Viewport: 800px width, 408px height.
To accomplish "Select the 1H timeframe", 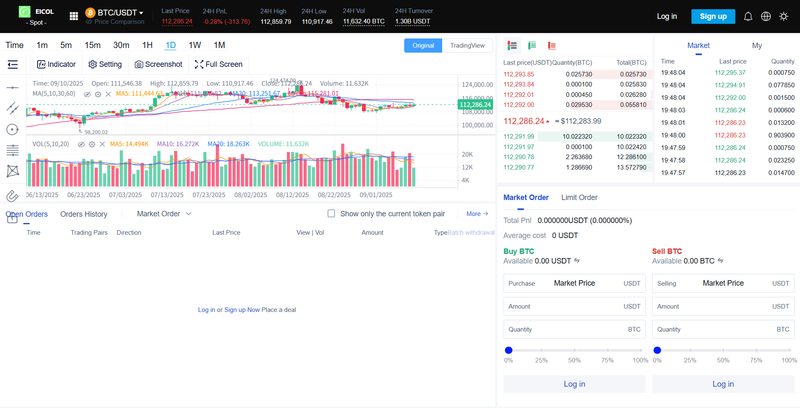I will tap(147, 45).
